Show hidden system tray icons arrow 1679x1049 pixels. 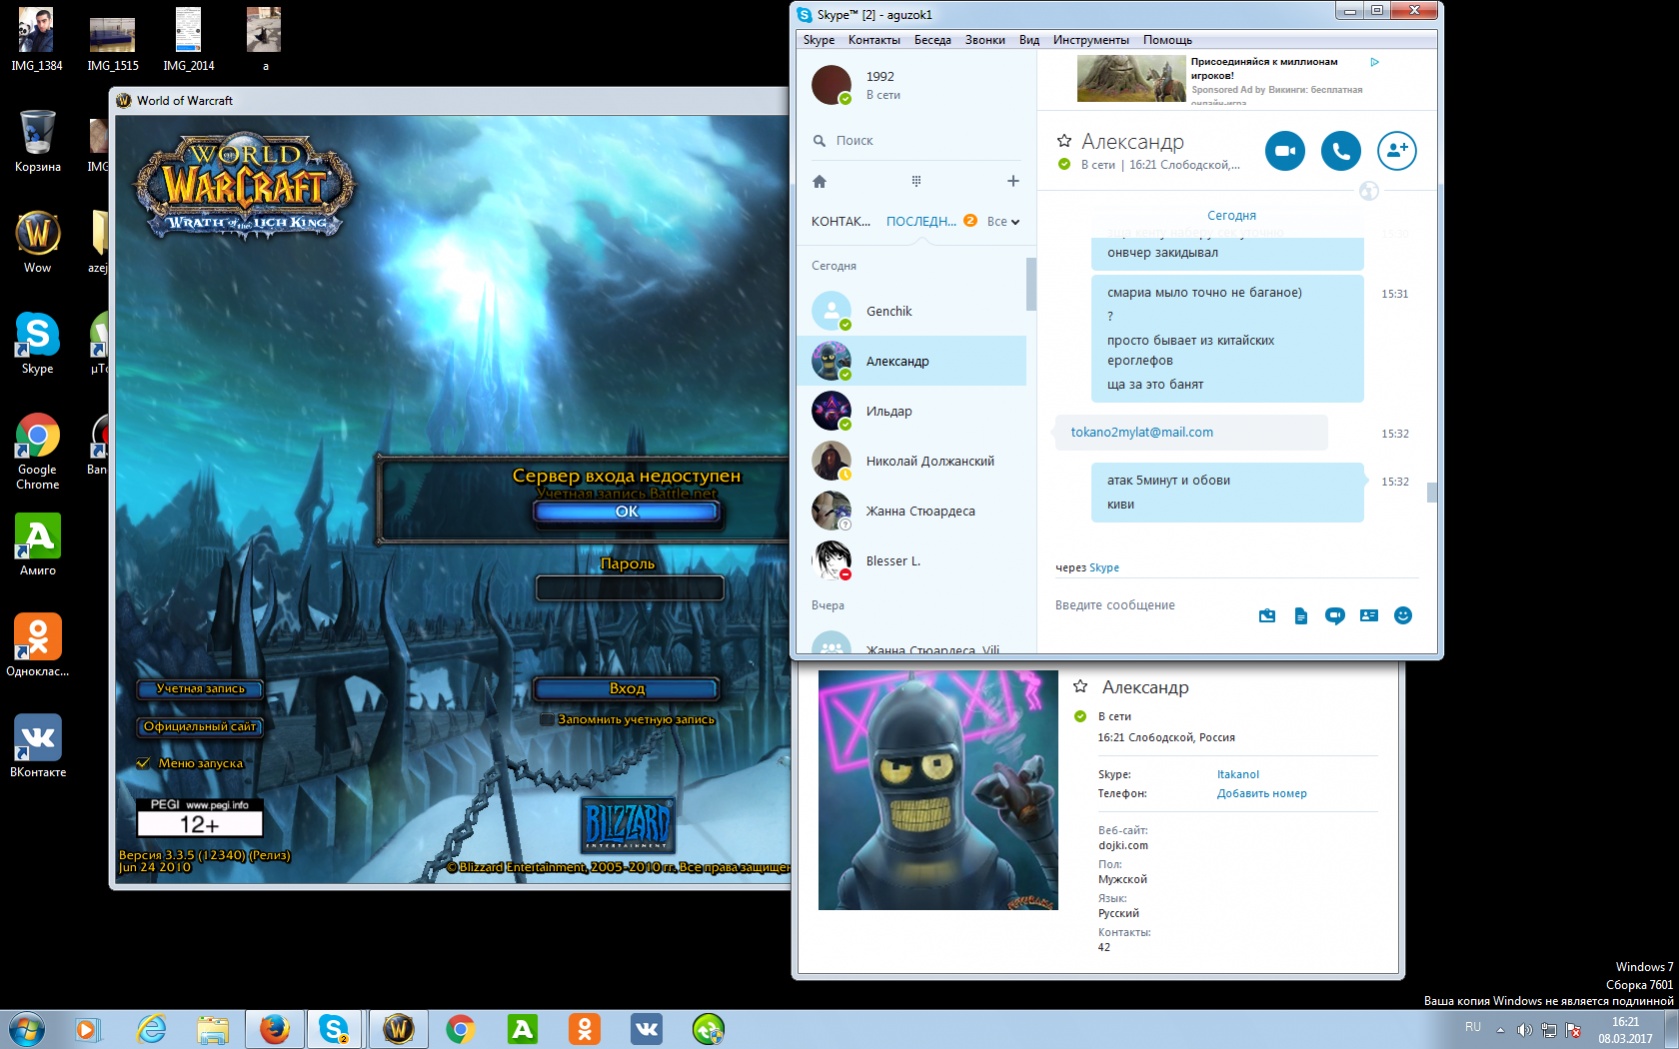point(1500,1029)
